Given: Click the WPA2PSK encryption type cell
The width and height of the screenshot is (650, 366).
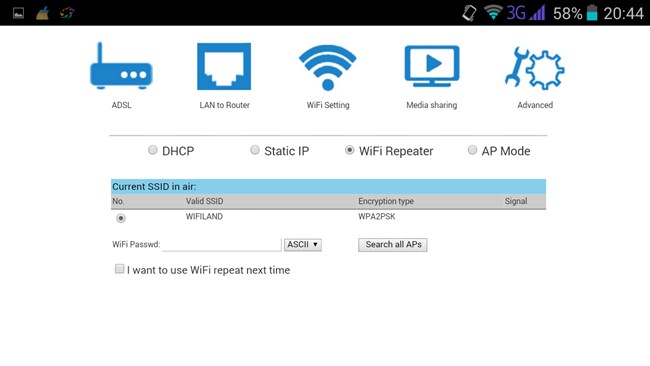Looking at the screenshot, I should point(377,216).
